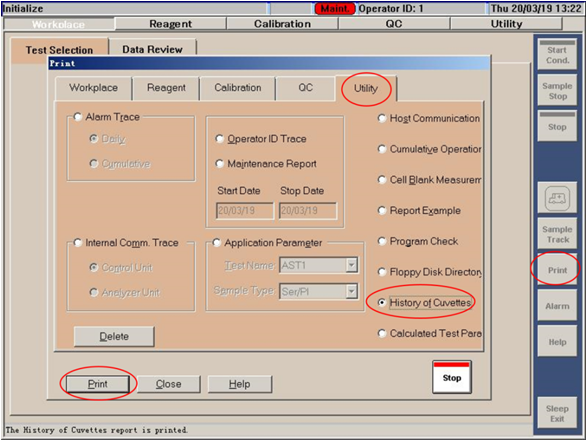This screenshot has width=587, height=442.
Task: Expand the Sample Type Ser/Pl dropdown
Action: point(351,291)
